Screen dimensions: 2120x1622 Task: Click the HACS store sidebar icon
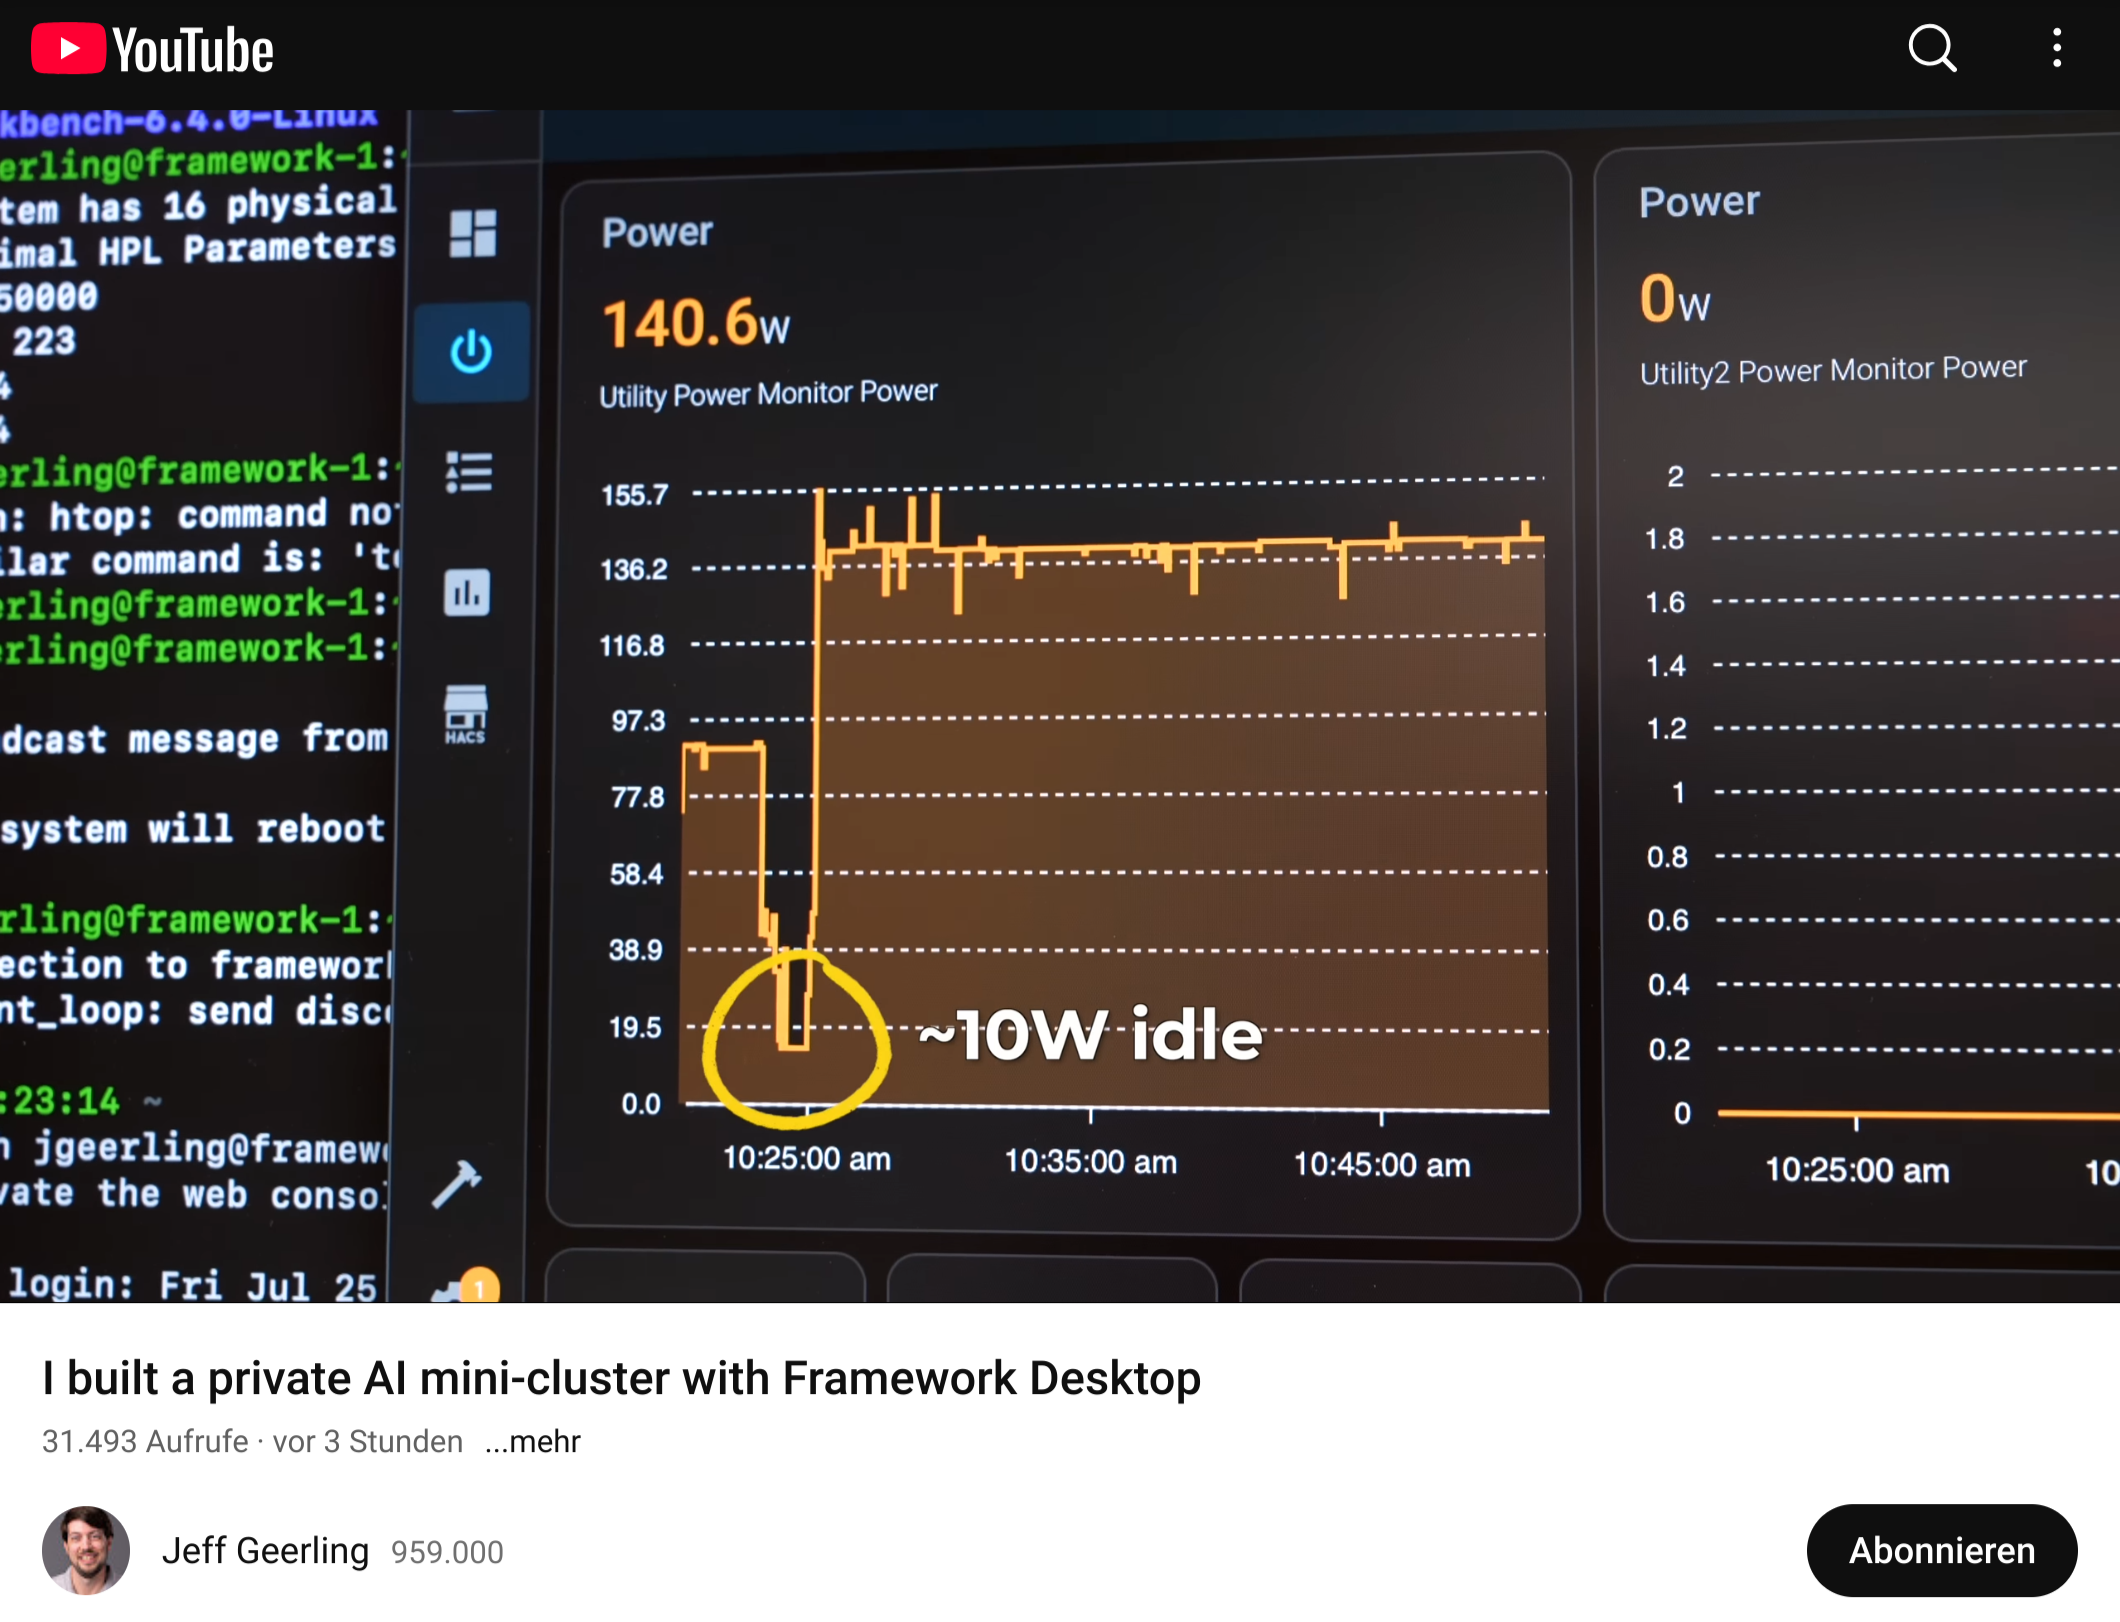click(x=465, y=714)
